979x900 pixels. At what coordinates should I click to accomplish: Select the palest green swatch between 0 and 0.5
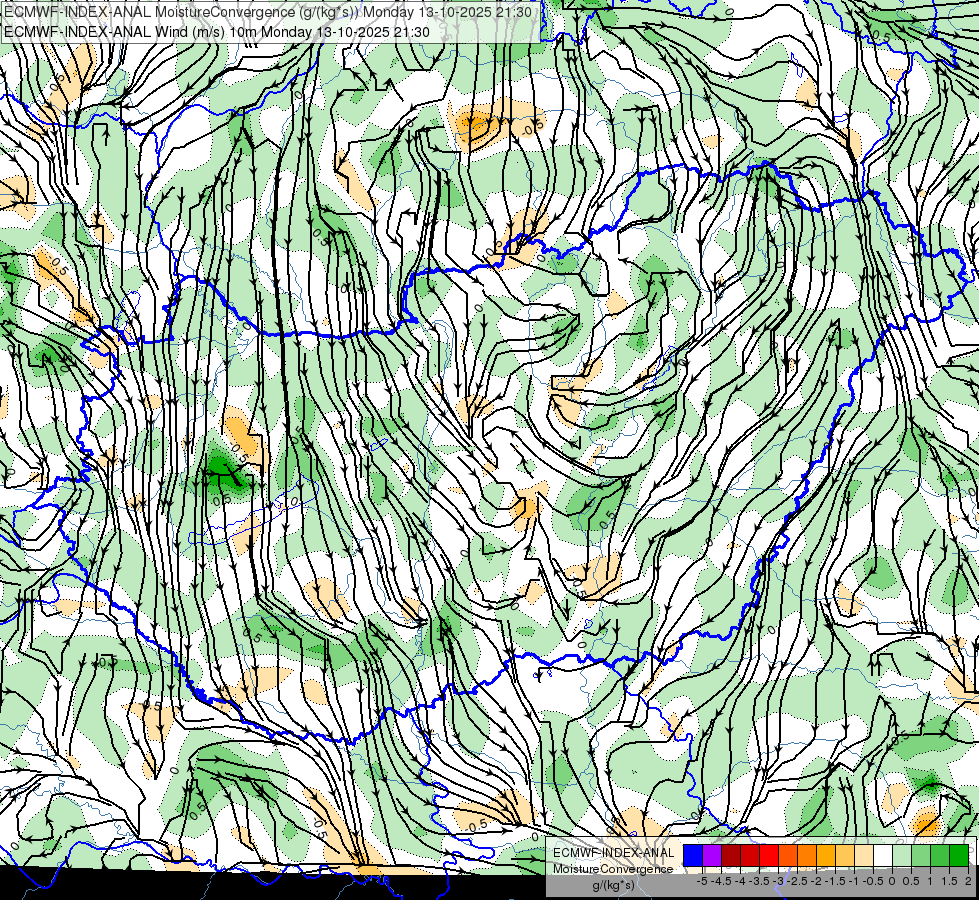click(x=902, y=856)
